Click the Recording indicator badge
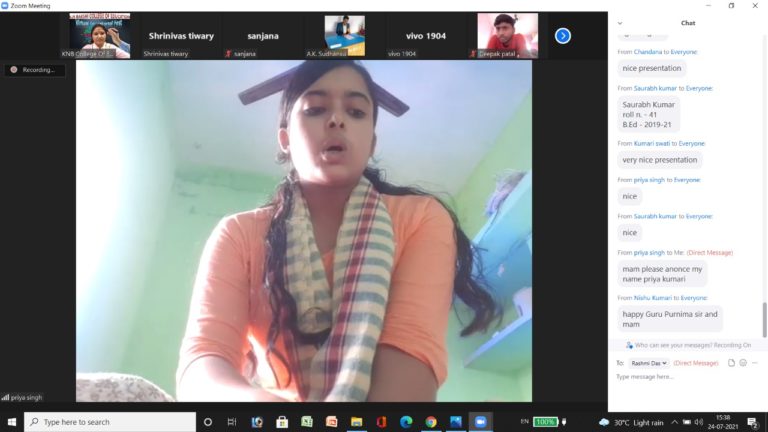This screenshot has width=768, height=432. click(x=33, y=70)
